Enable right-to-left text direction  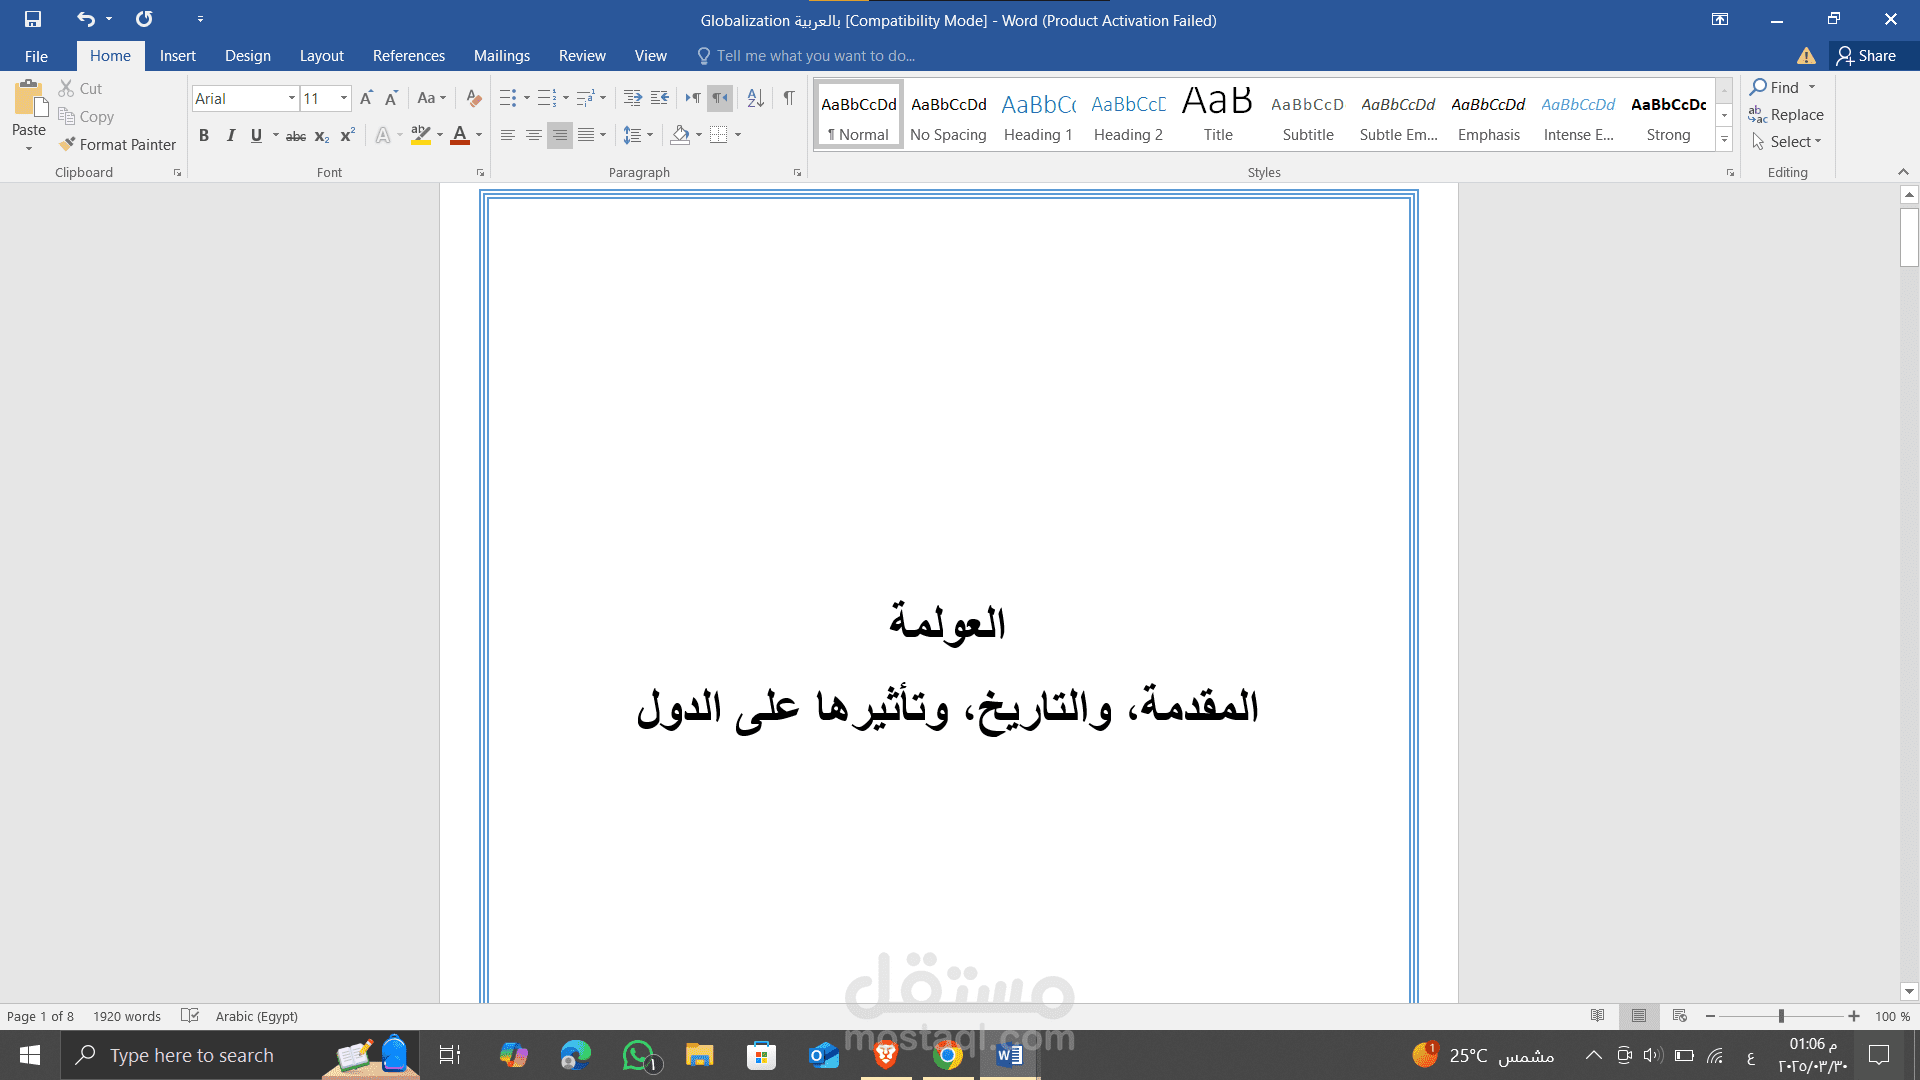[x=720, y=98]
